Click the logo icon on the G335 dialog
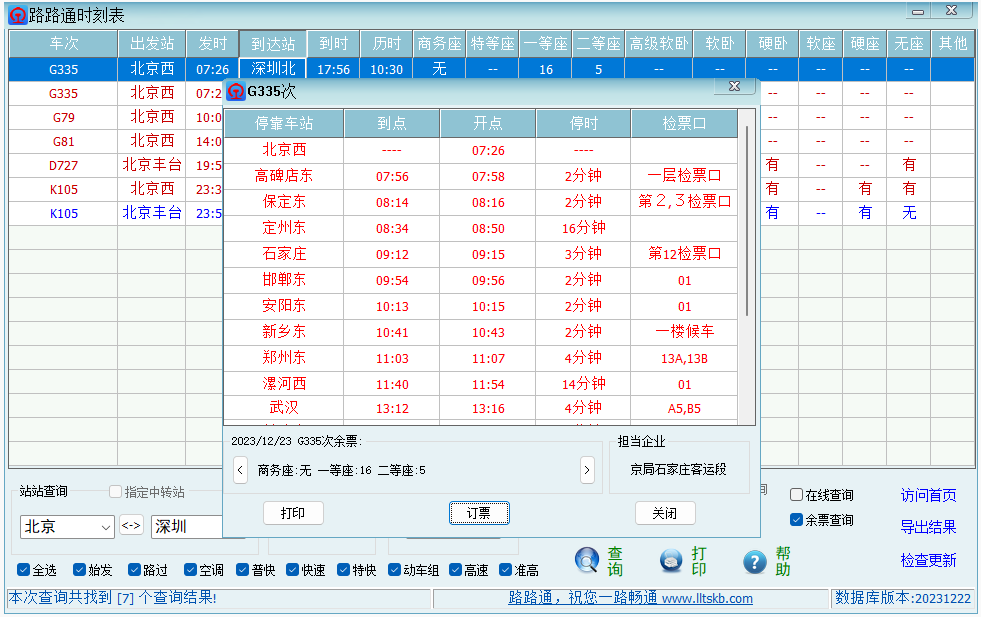This screenshot has width=981, height=617. [x=236, y=91]
